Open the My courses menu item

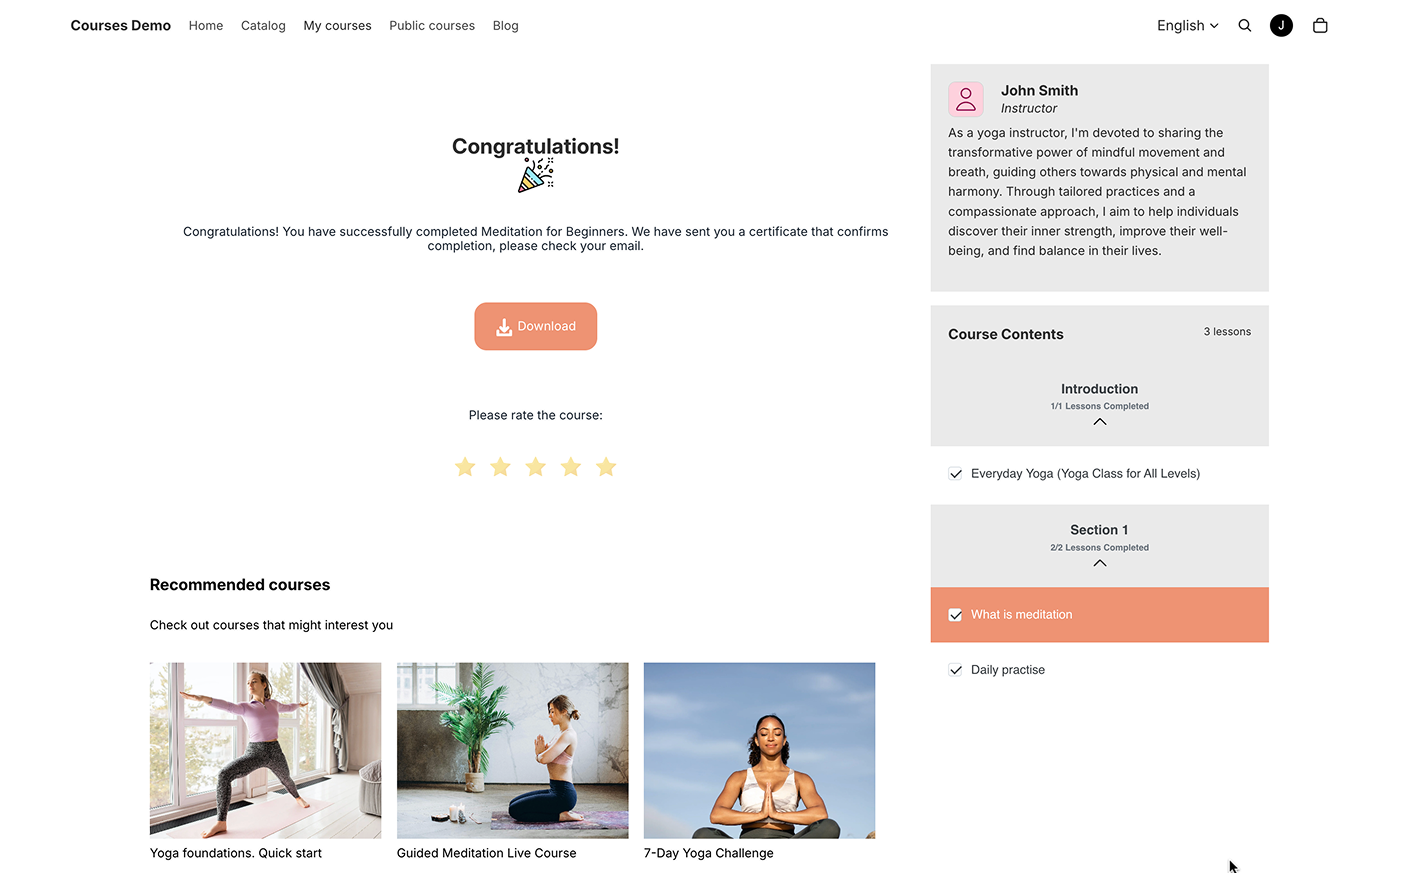337,26
